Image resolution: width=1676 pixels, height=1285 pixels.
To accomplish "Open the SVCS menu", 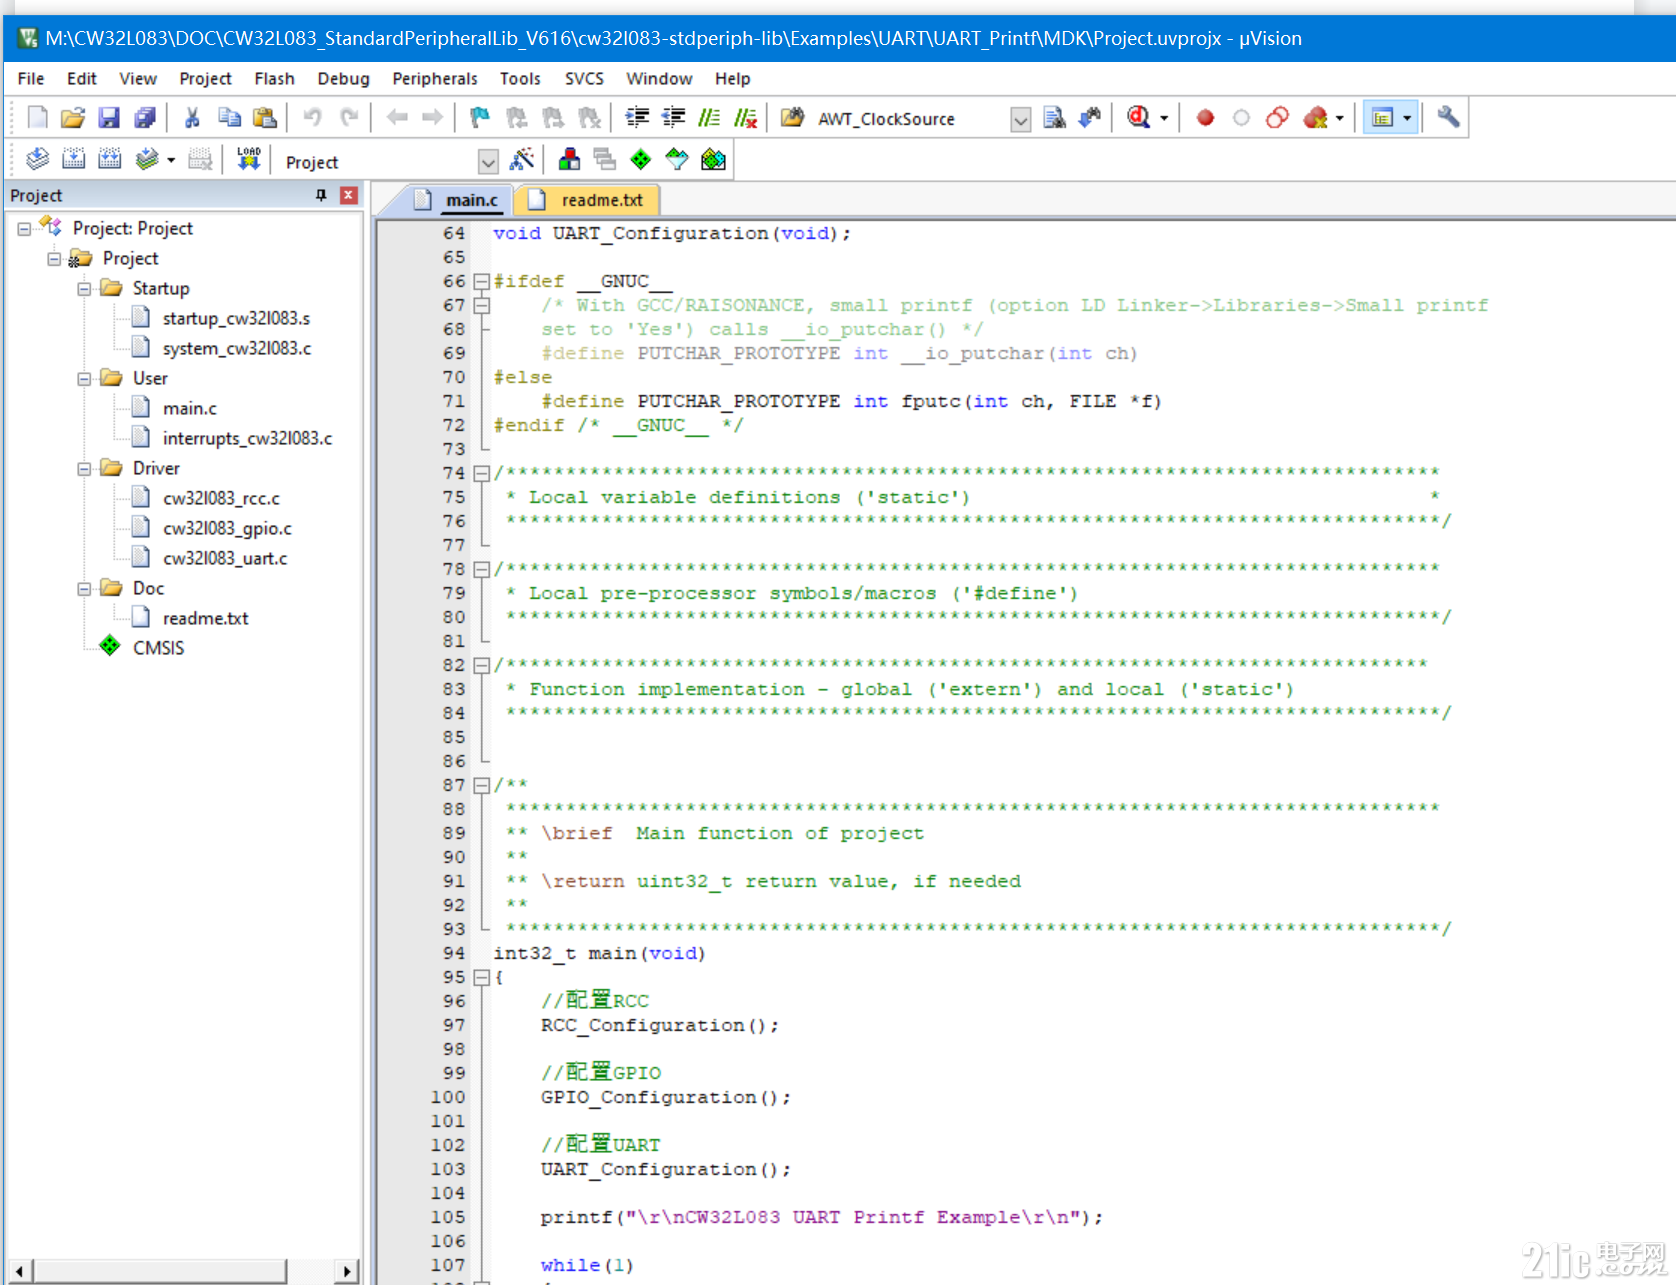I will tap(584, 78).
